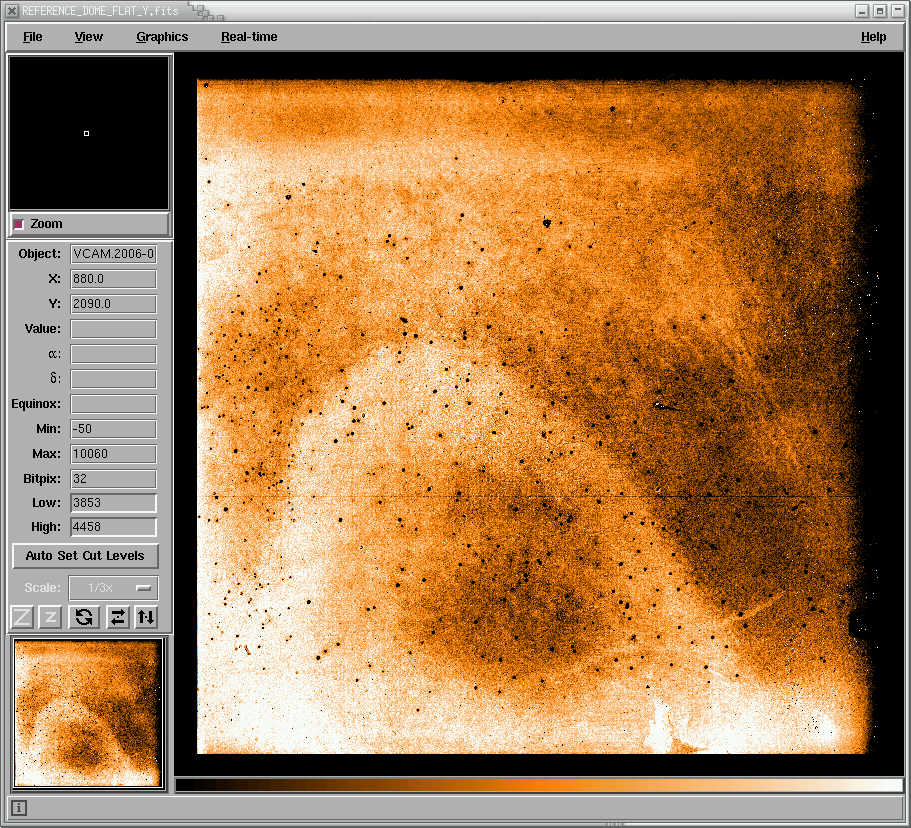Image resolution: width=911 pixels, height=828 pixels.
Task: Click the flip horizontal arrows icon
Action: (118, 617)
